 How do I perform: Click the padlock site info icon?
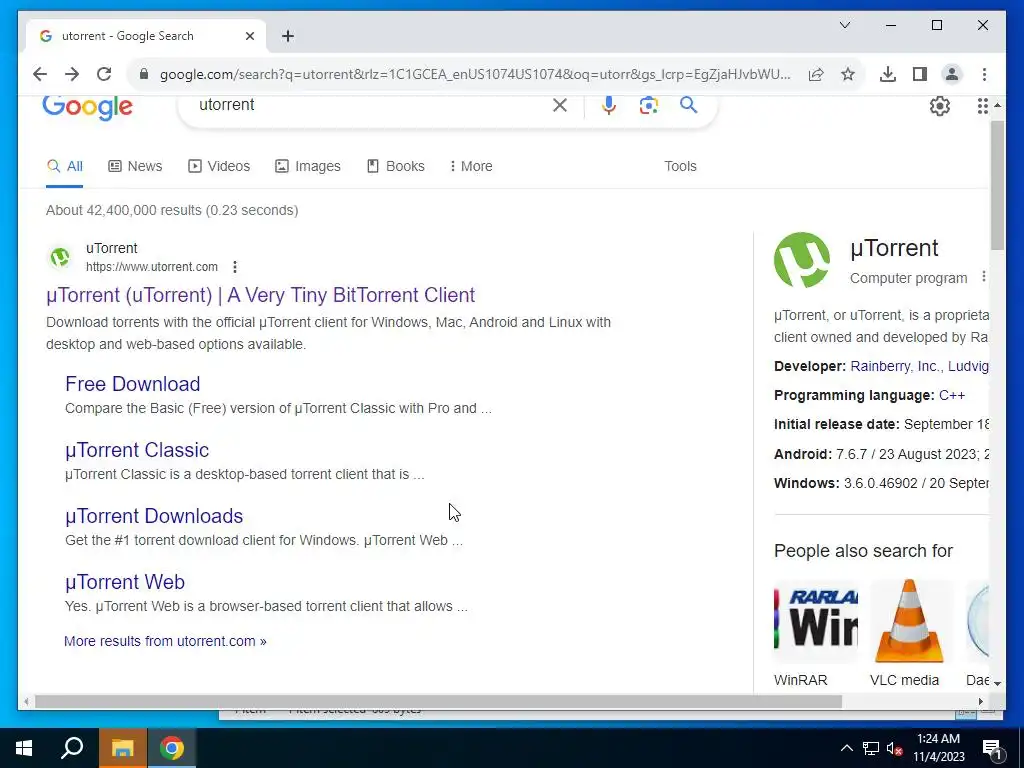(x=144, y=74)
